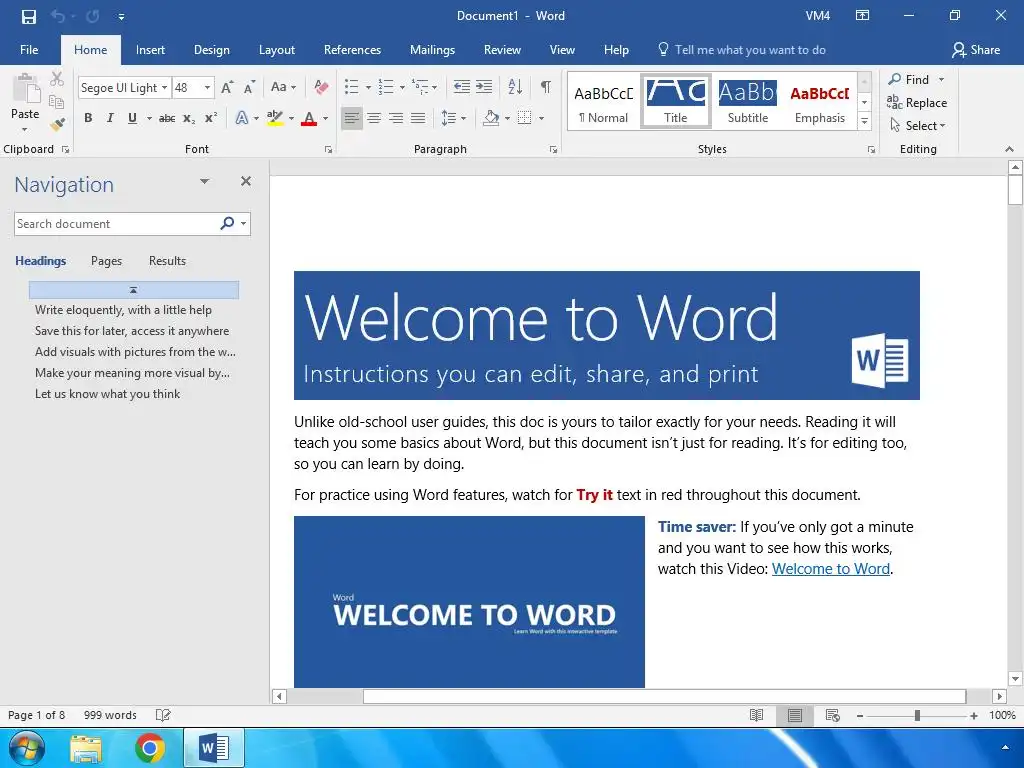The height and width of the screenshot is (768, 1024).
Task: Clear all formatting eraser icon
Action: coord(321,87)
